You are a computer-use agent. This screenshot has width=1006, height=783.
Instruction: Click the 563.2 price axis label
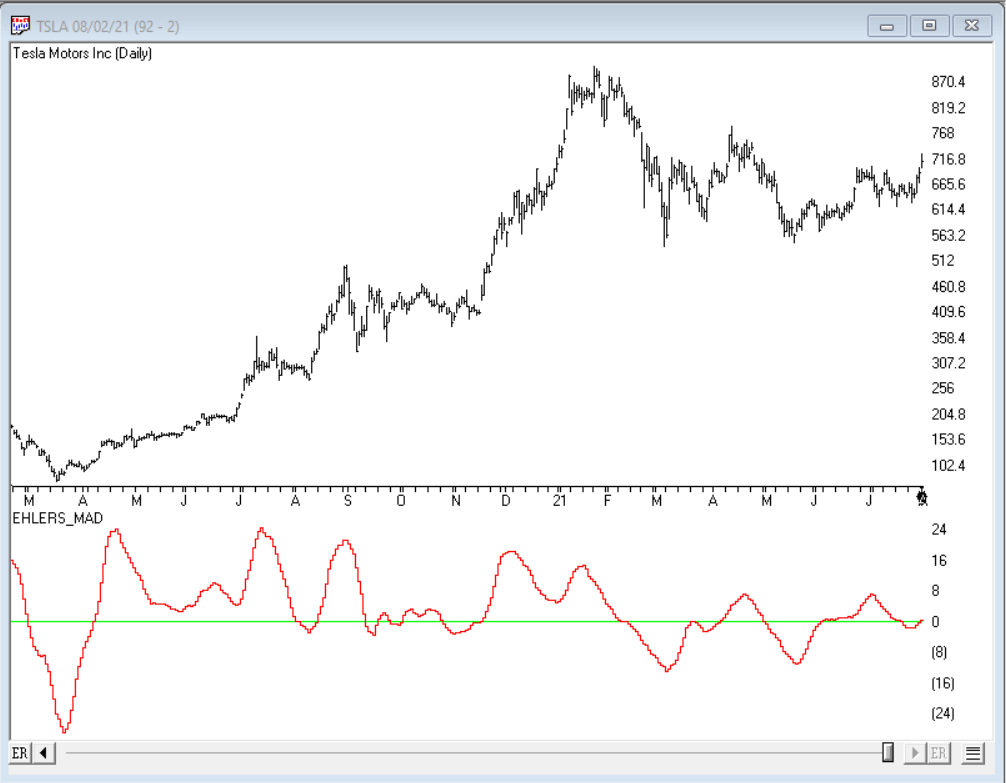pyautogui.click(x=948, y=235)
